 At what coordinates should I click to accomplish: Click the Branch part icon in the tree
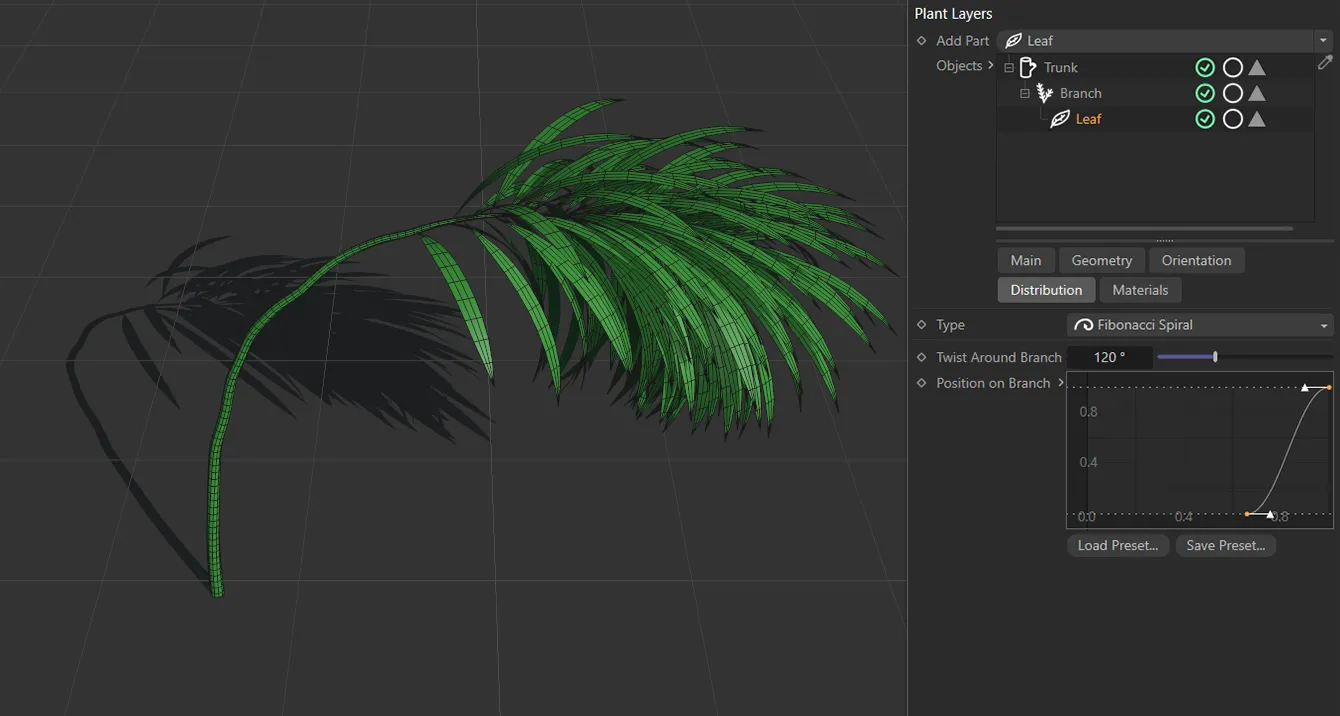point(1045,92)
